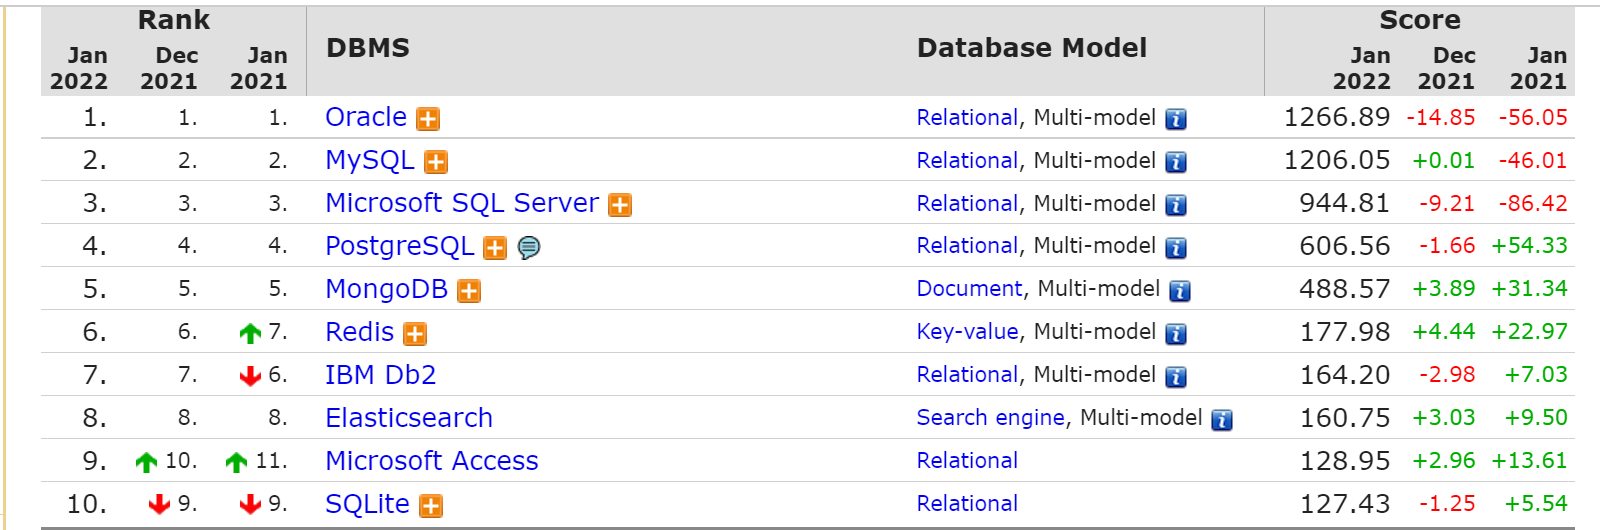Image resolution: width=1600 pixels, height=530 pixels.
Task: Open the Oracle DBMS link
Action: pos(366,117)
